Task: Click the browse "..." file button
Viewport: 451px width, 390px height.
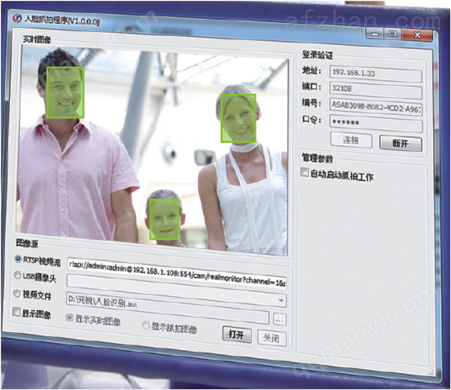Action: (279, 319)
